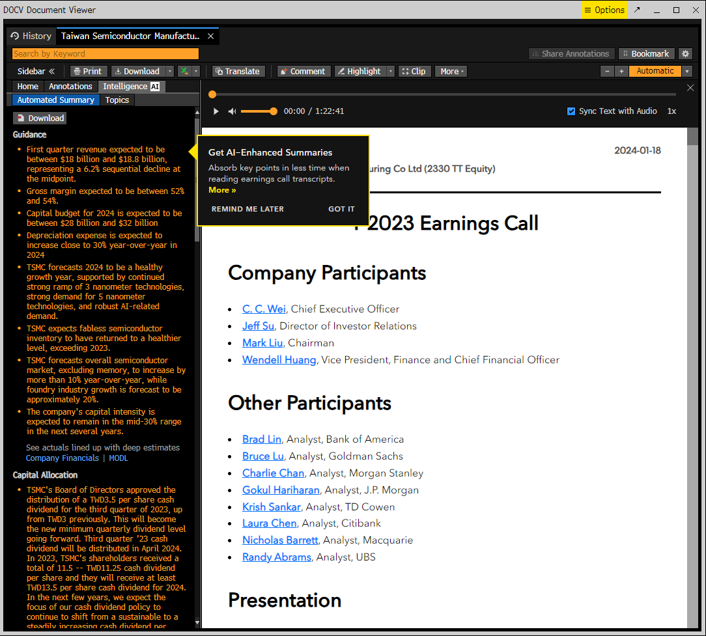Viewport: 706px width, 636px height.
Task: Select the Topics tab
Action: click(117, 100)
